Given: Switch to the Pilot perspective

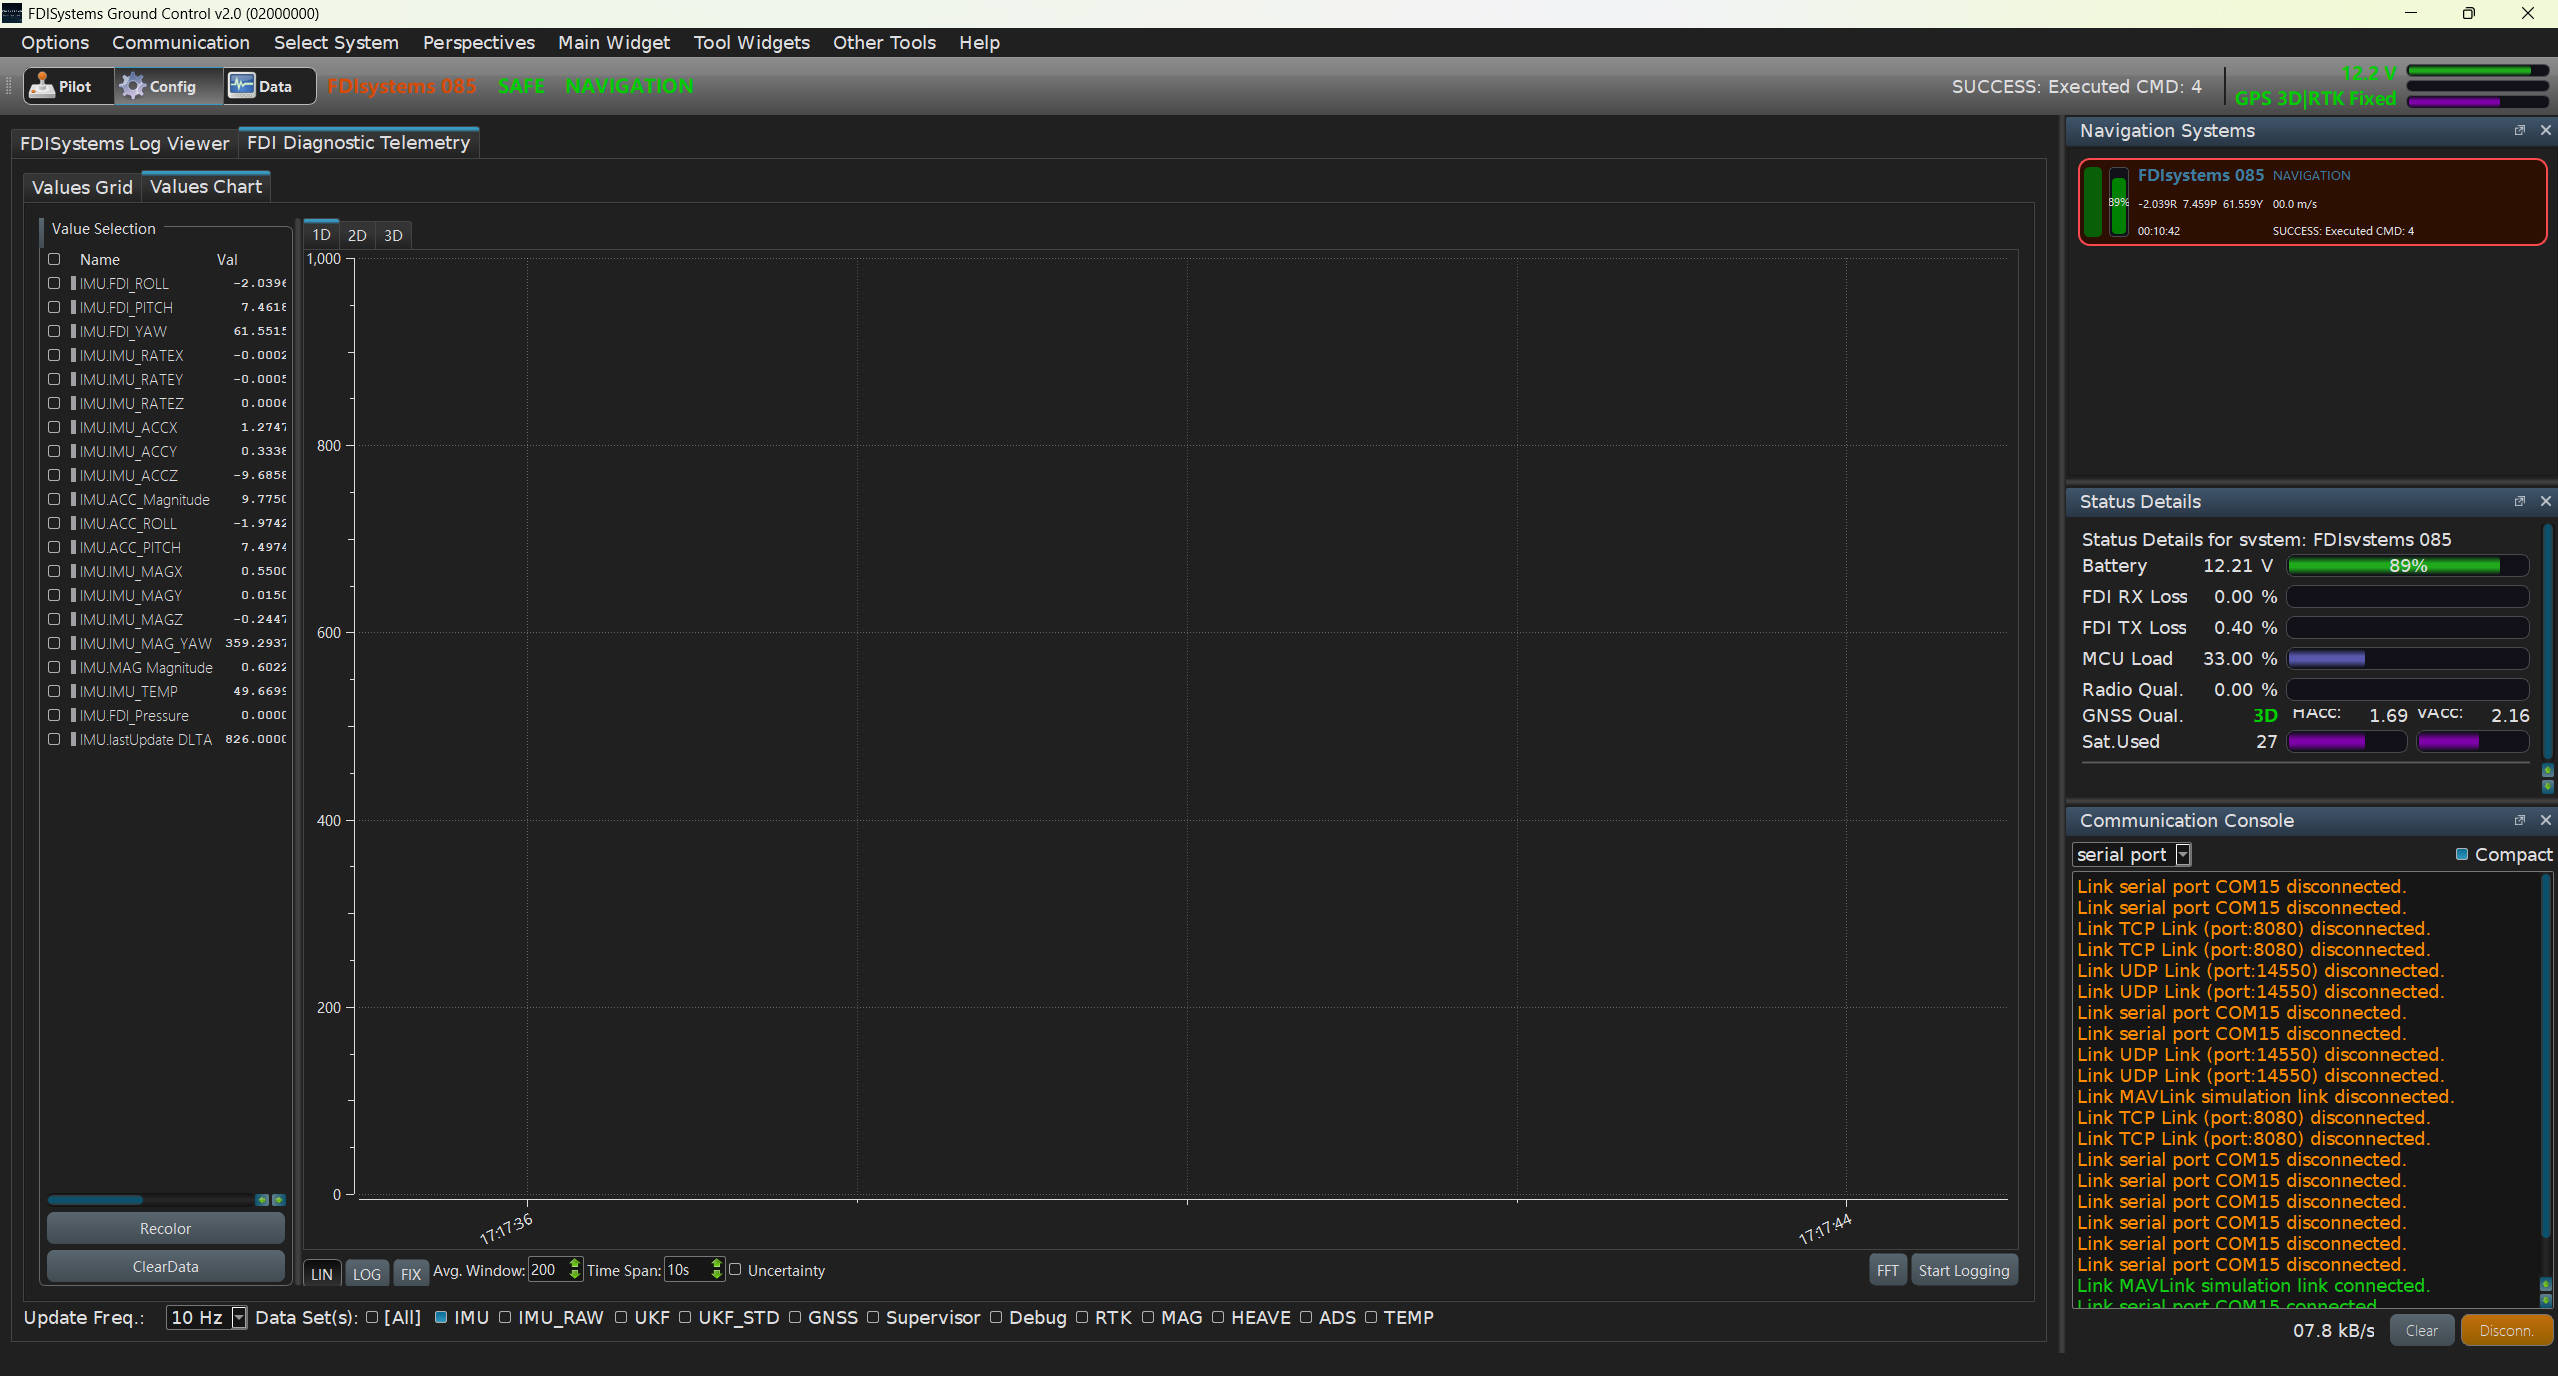Looking at the screenshot, I should (x=68, y=86).
